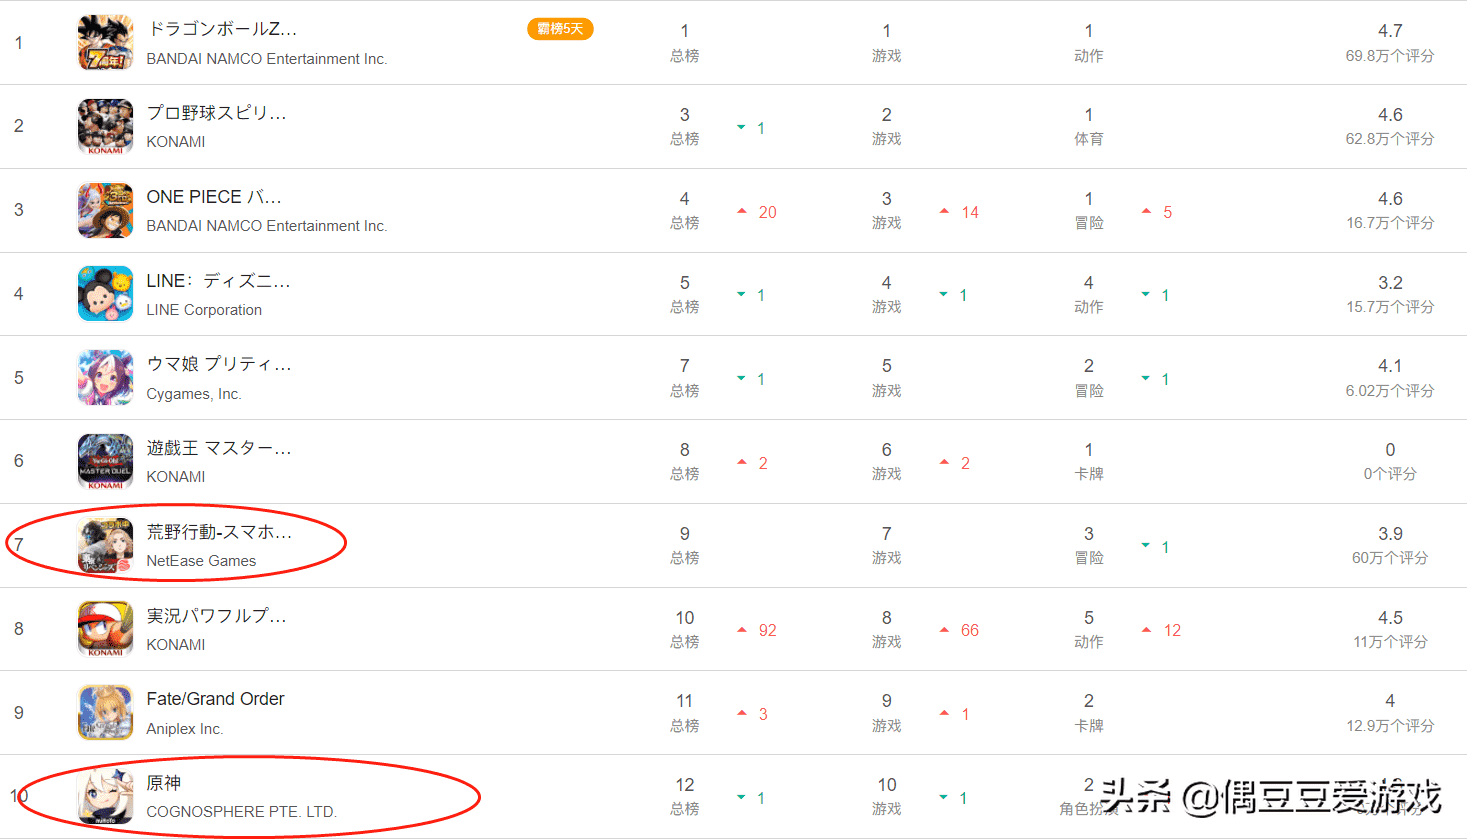Click the red +5 adventure rank change
The width and height of the screenshot is (1467, 840).
(x=1157, y=212)
